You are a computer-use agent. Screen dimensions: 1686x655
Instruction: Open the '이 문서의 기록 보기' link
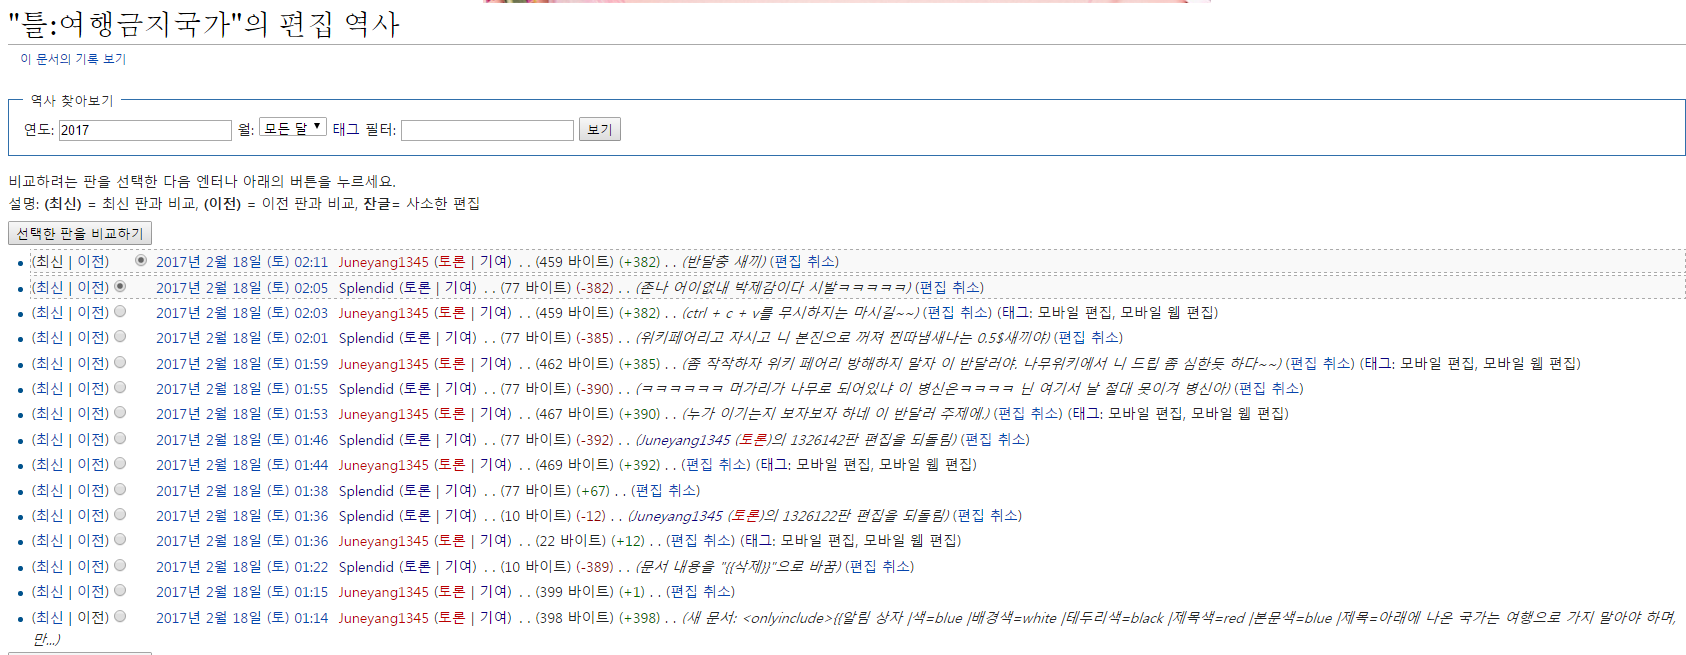[x=73, y=59]
